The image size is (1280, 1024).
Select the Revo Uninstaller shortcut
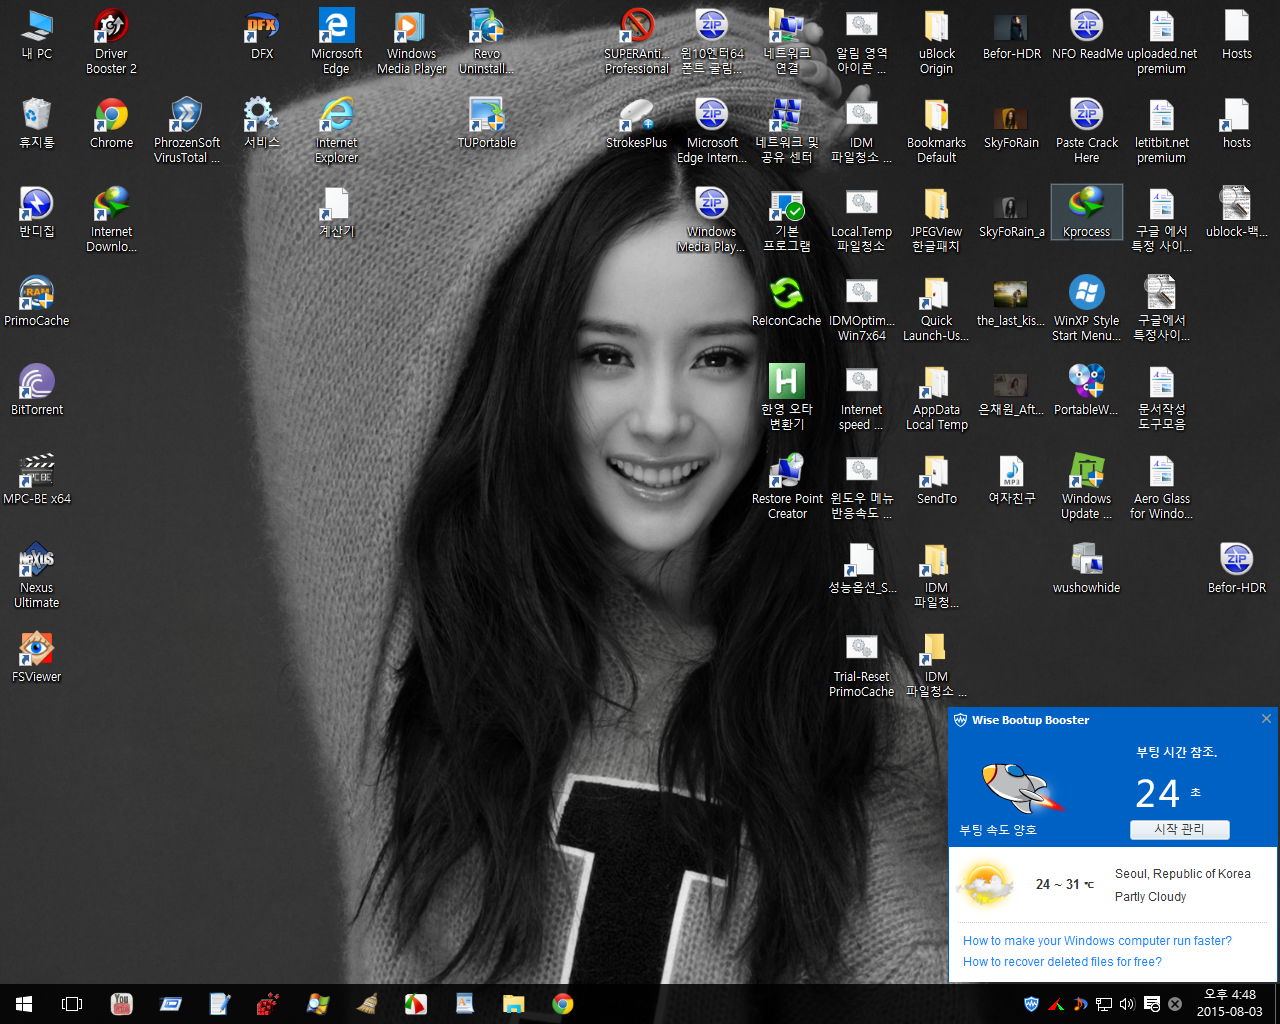(x=486, y=42)
